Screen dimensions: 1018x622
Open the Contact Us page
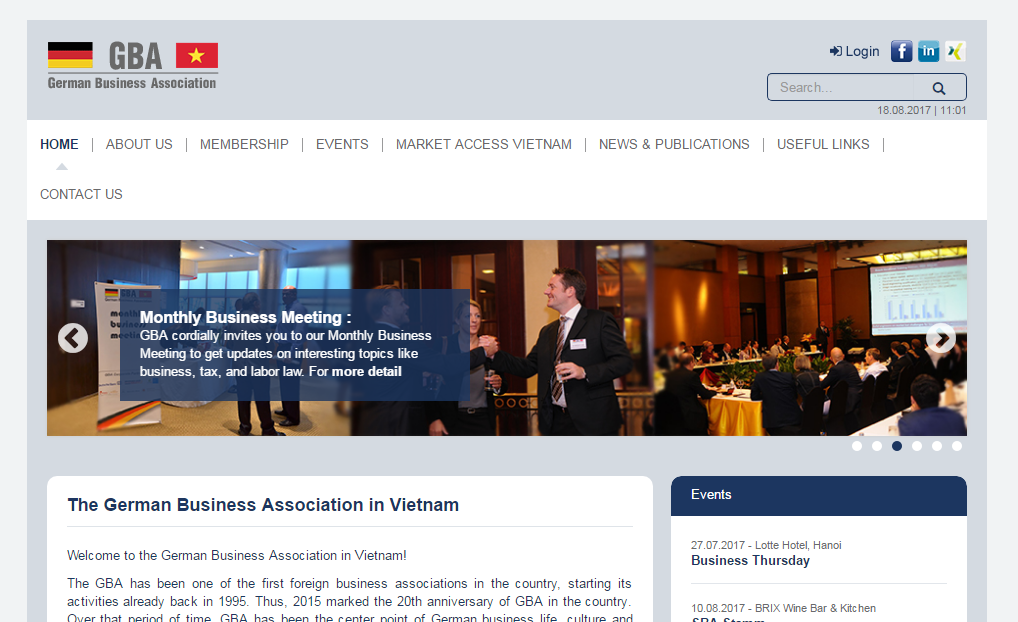(81, 194)
